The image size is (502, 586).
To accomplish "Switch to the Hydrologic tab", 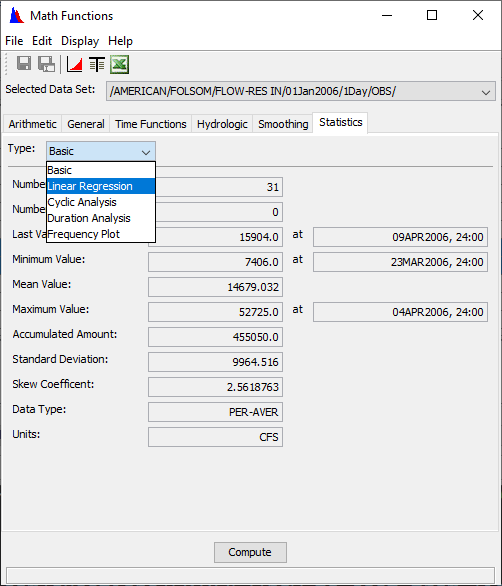I will point(222,124).
